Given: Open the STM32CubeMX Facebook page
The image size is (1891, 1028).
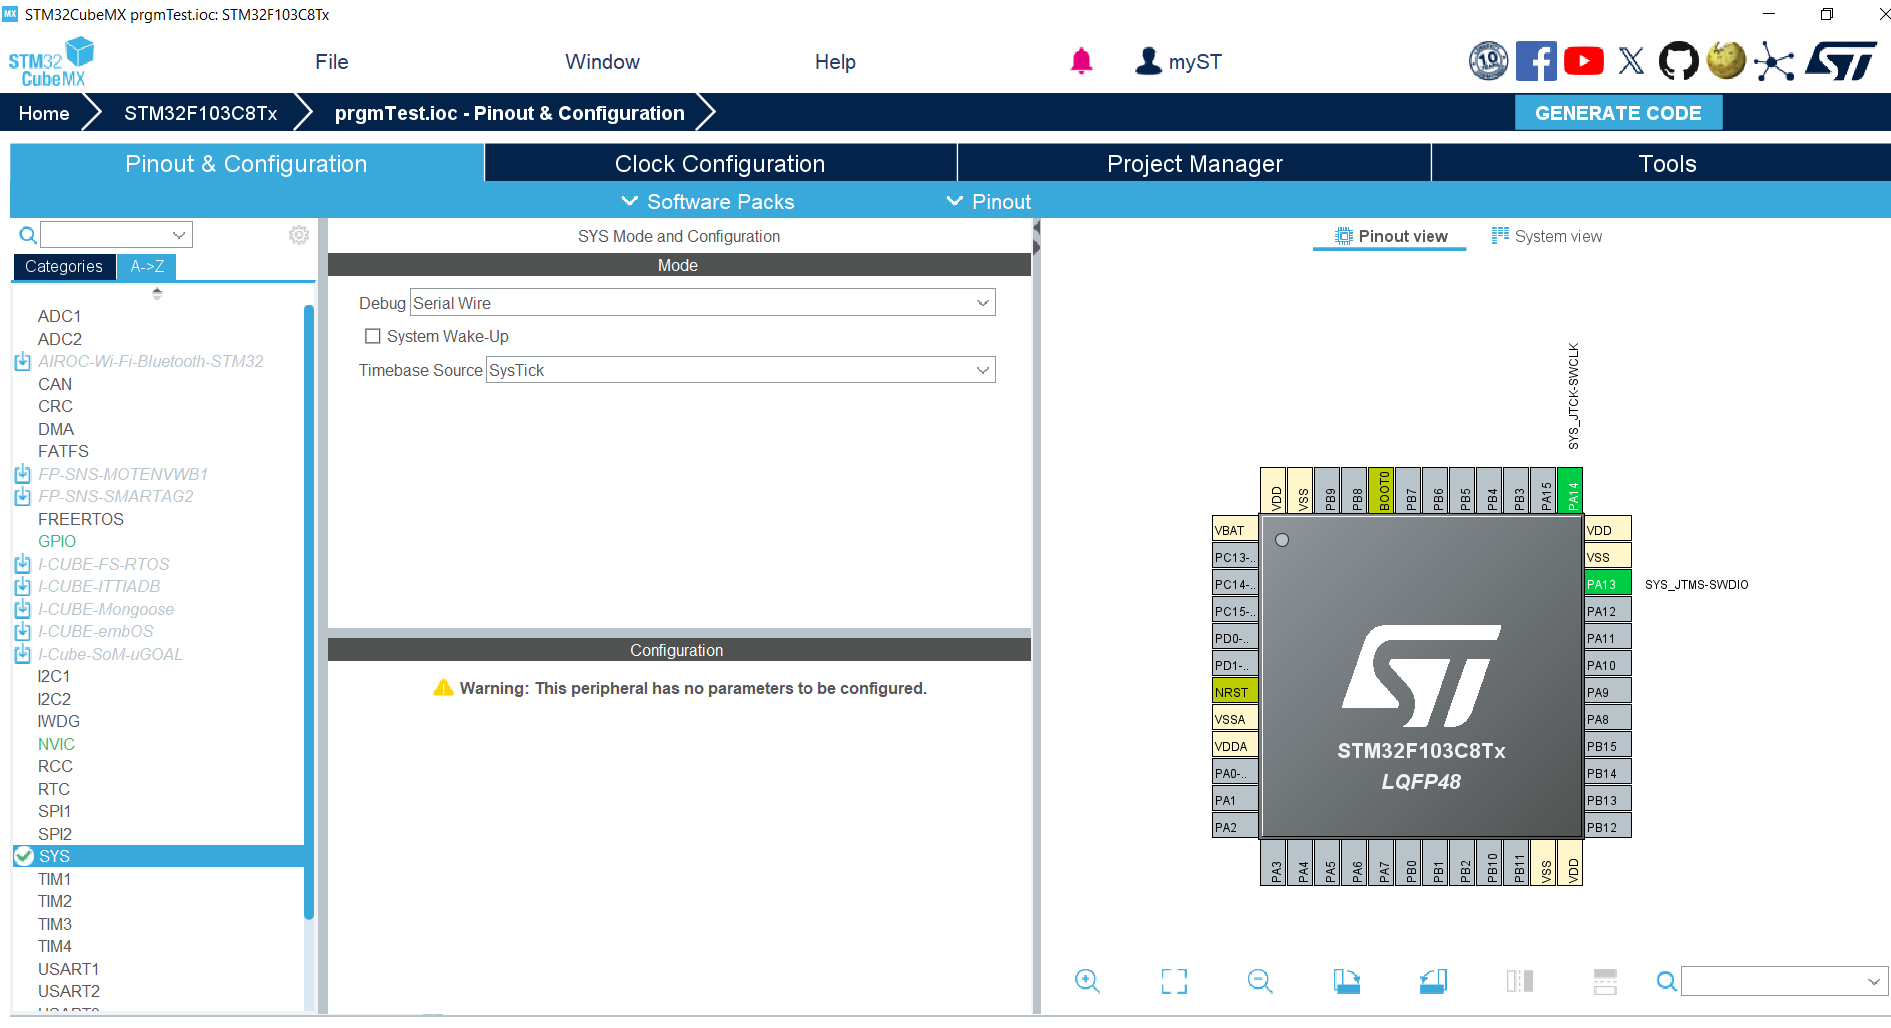Looking at the screenshot, I should [x=1537, y=60].
